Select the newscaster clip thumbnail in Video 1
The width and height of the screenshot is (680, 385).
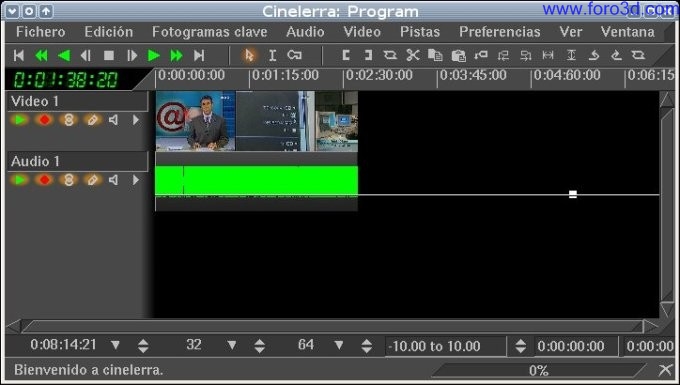pos(196,121)
